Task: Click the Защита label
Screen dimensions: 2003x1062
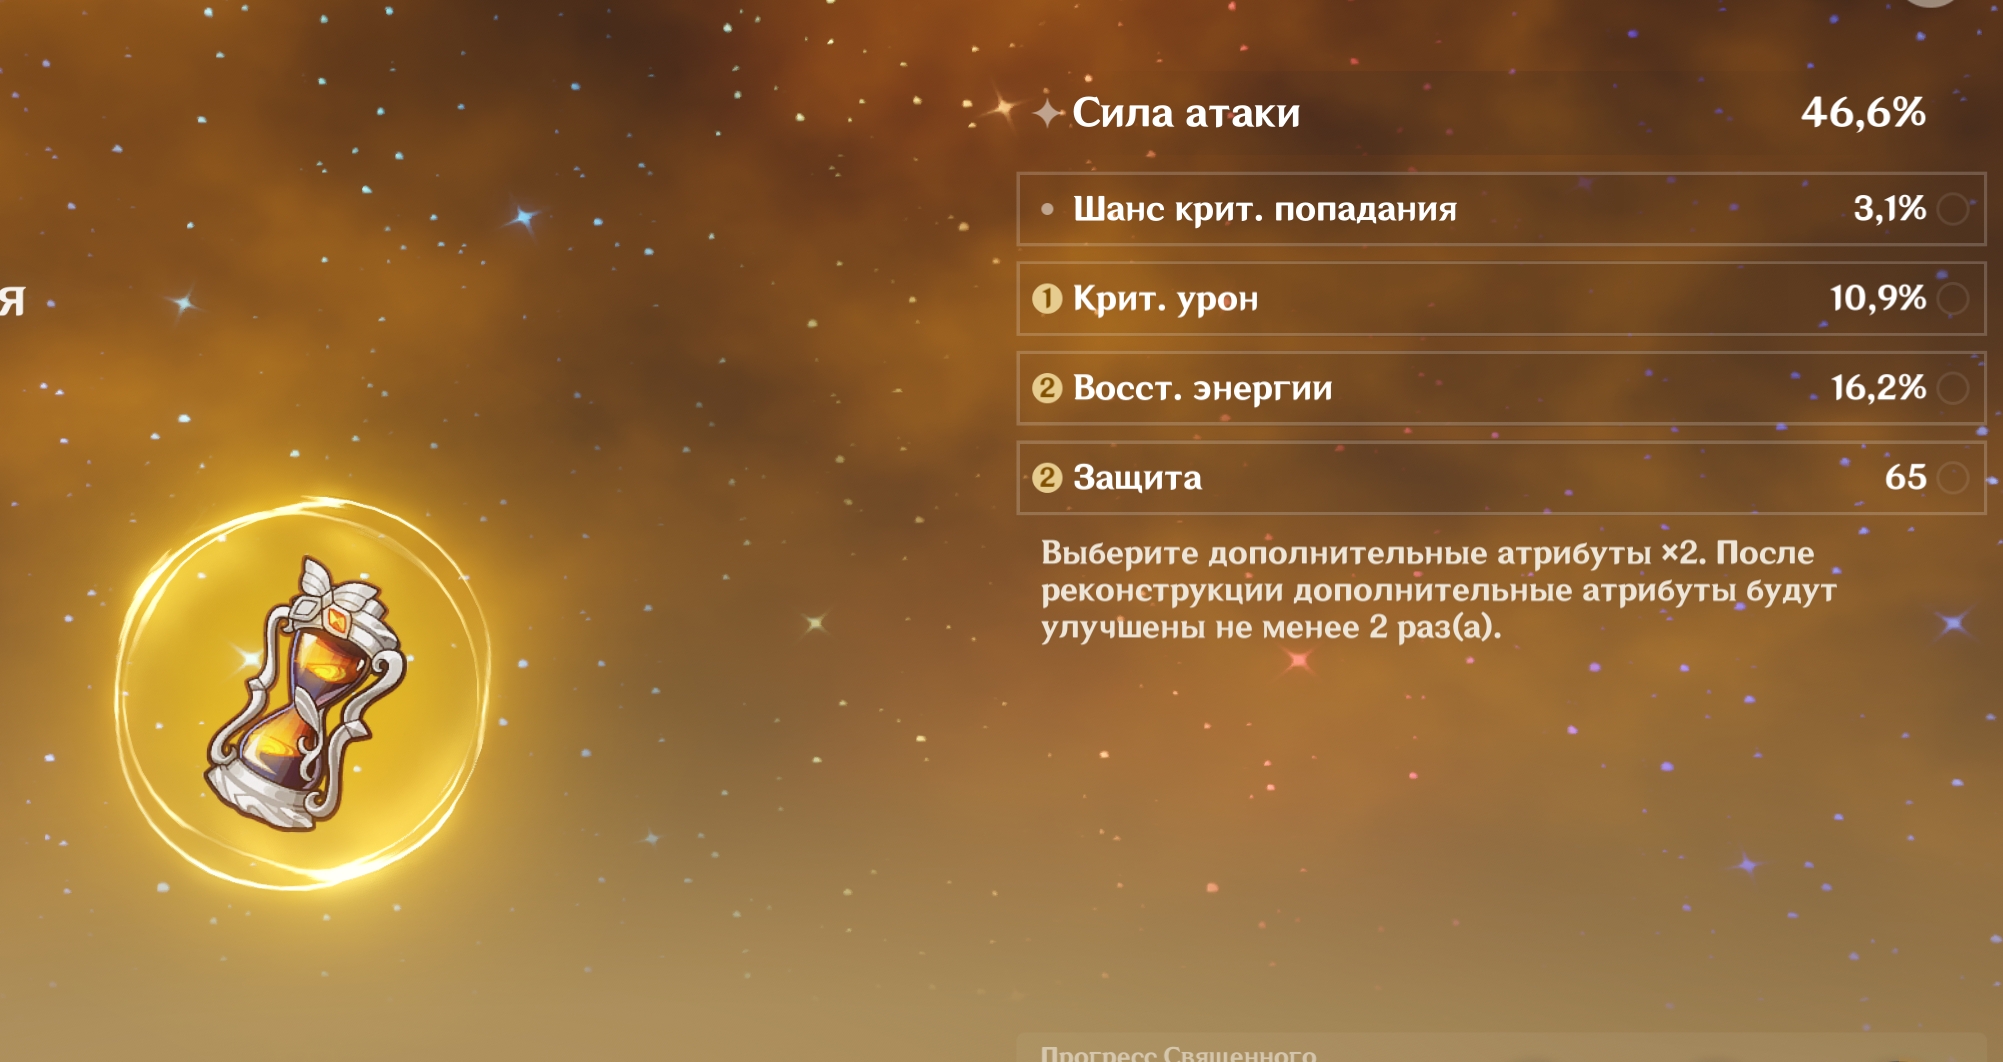Action: 1137,478
